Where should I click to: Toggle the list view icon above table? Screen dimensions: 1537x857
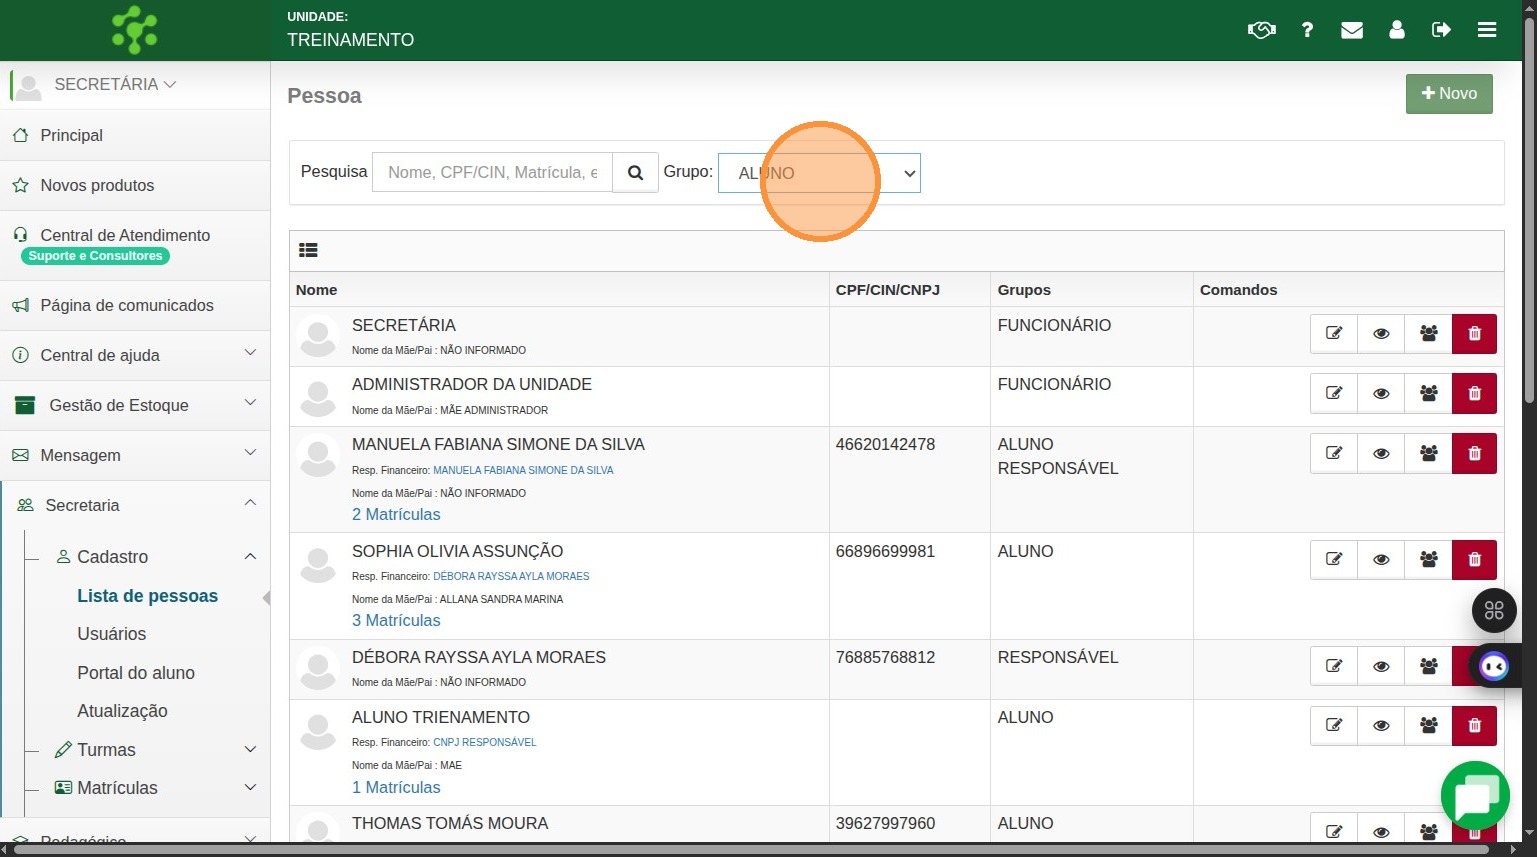[x=308, y=251]
